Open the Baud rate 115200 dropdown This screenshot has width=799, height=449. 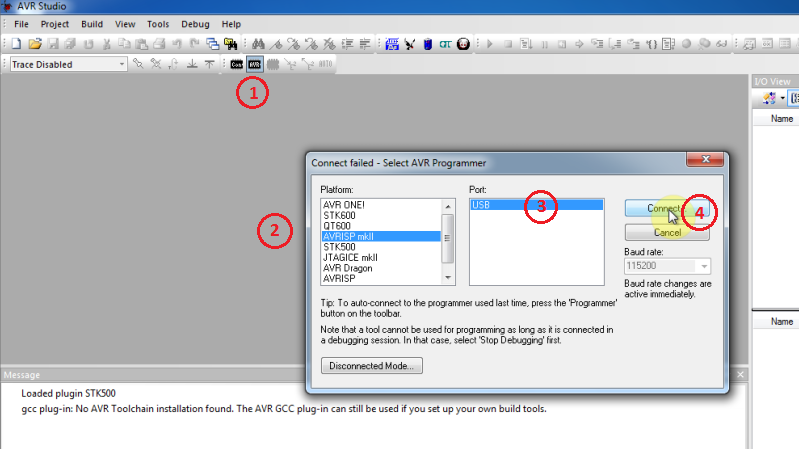(704, 266)
